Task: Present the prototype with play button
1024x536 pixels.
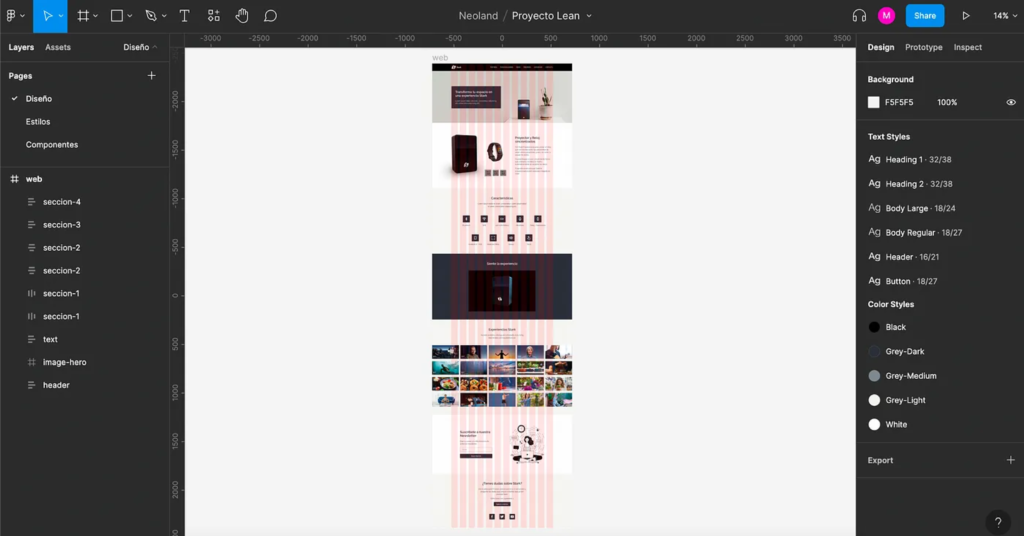Action: 966,16
